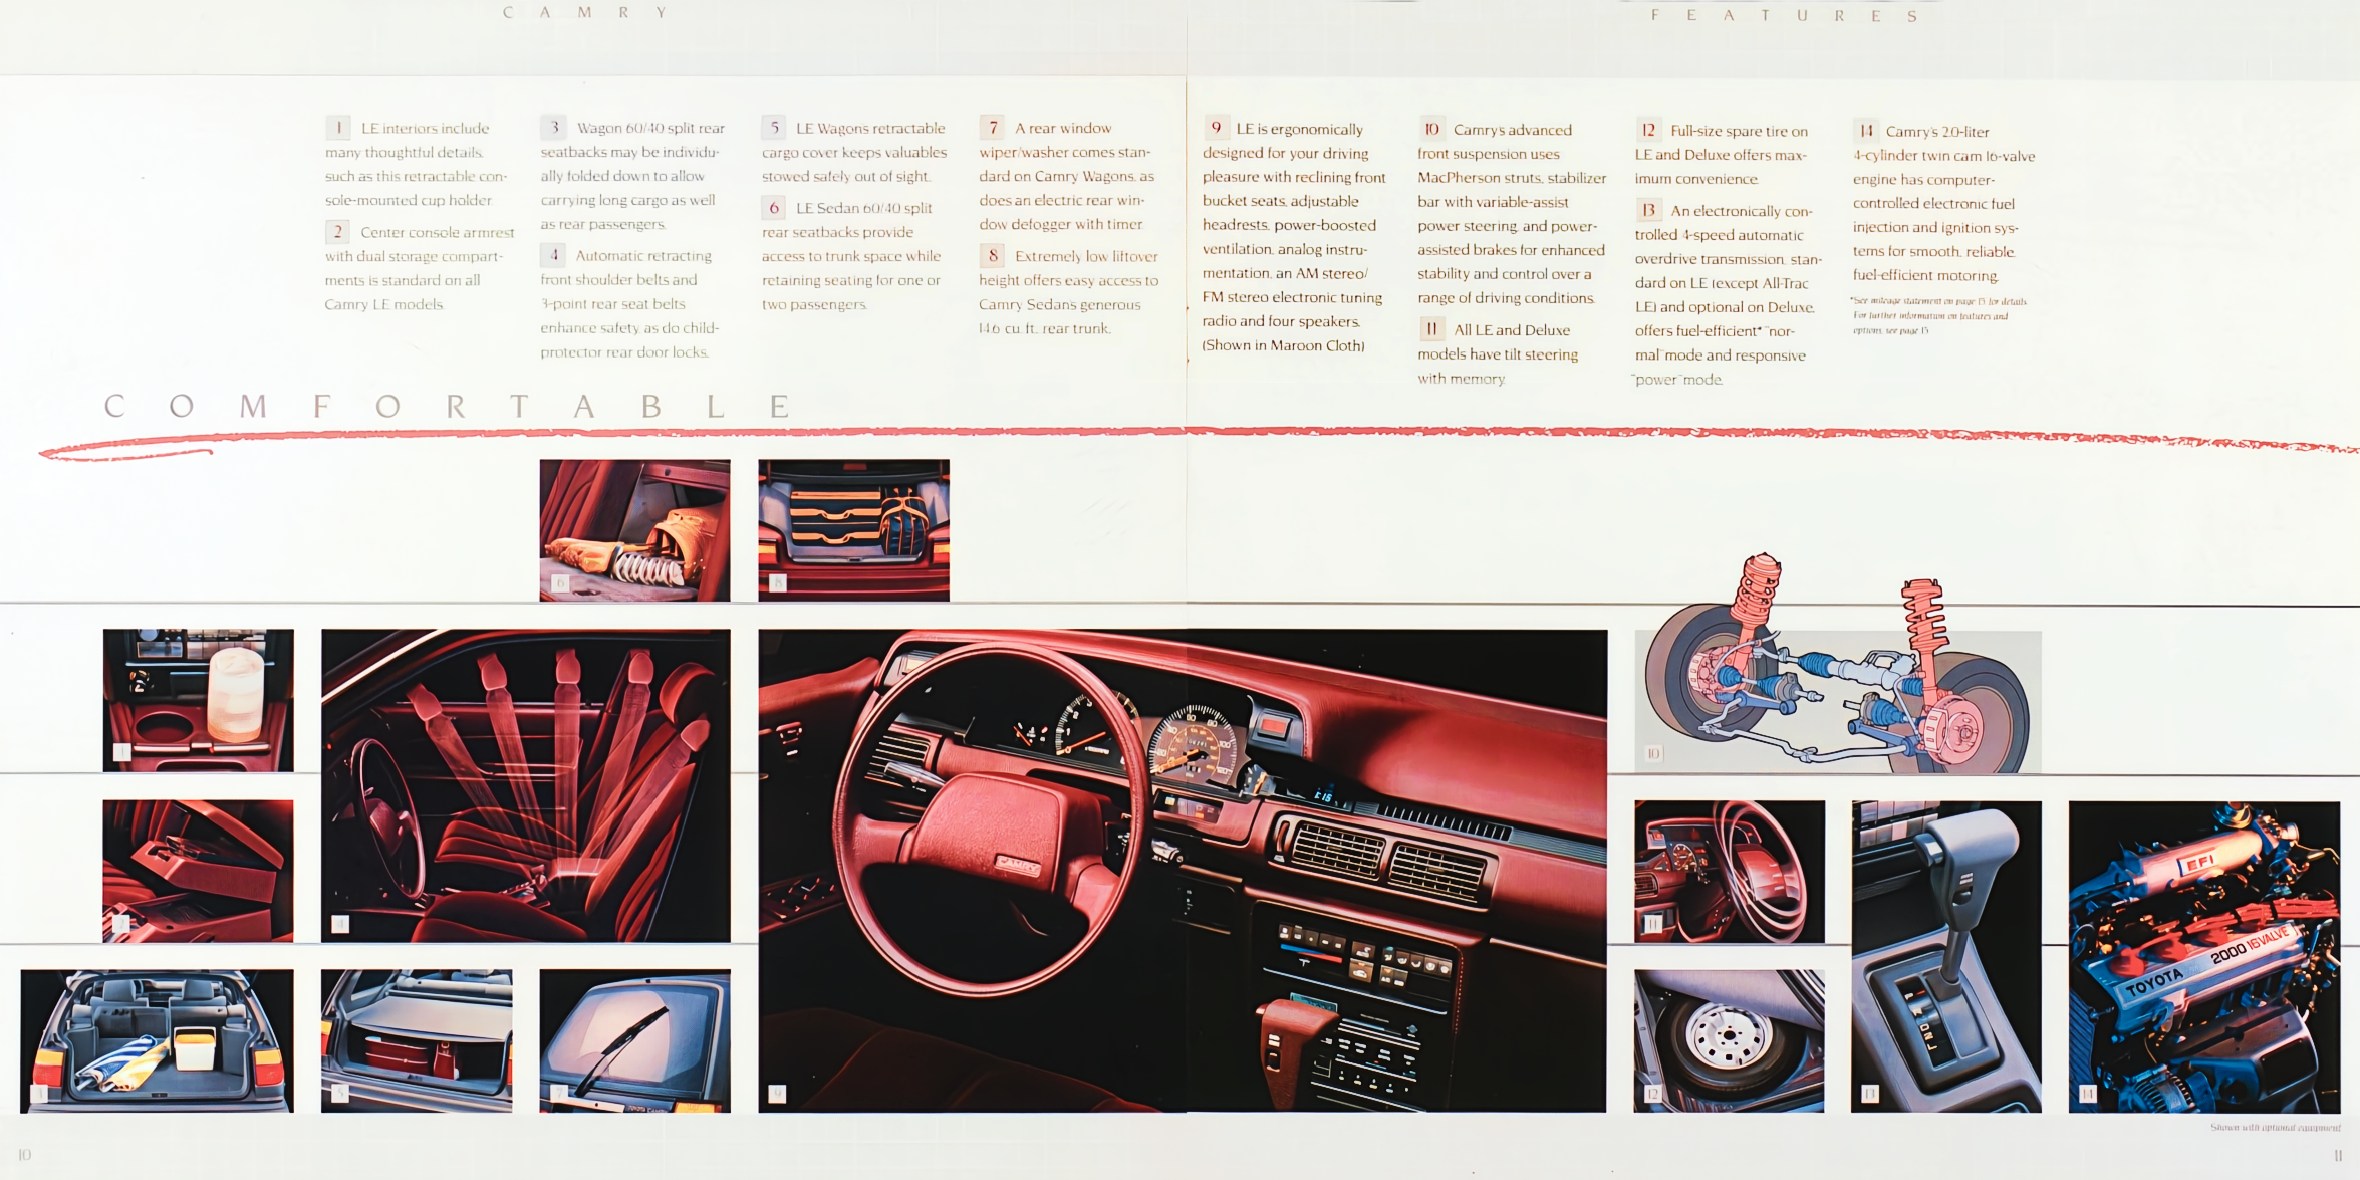2360x1180 pixels.
Task: Click number 9 badge in text
Action: [x=1216, y=128]
